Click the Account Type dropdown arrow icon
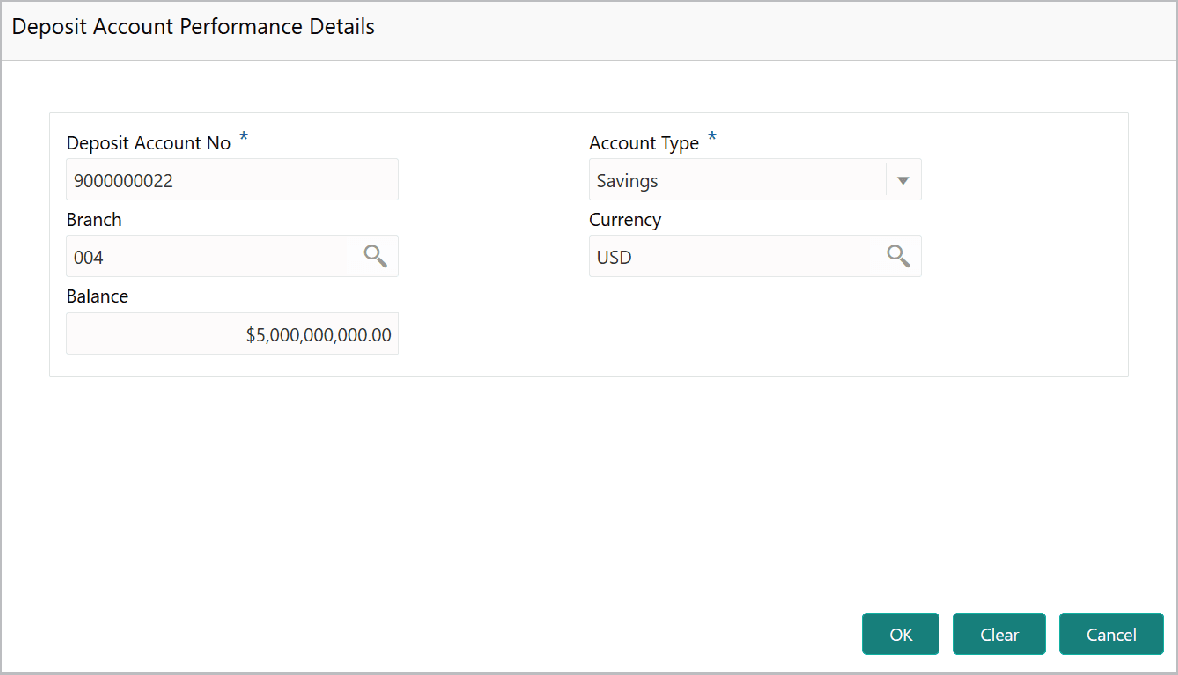The height and width of the screenshot is (675, 1178). [903, 180]
